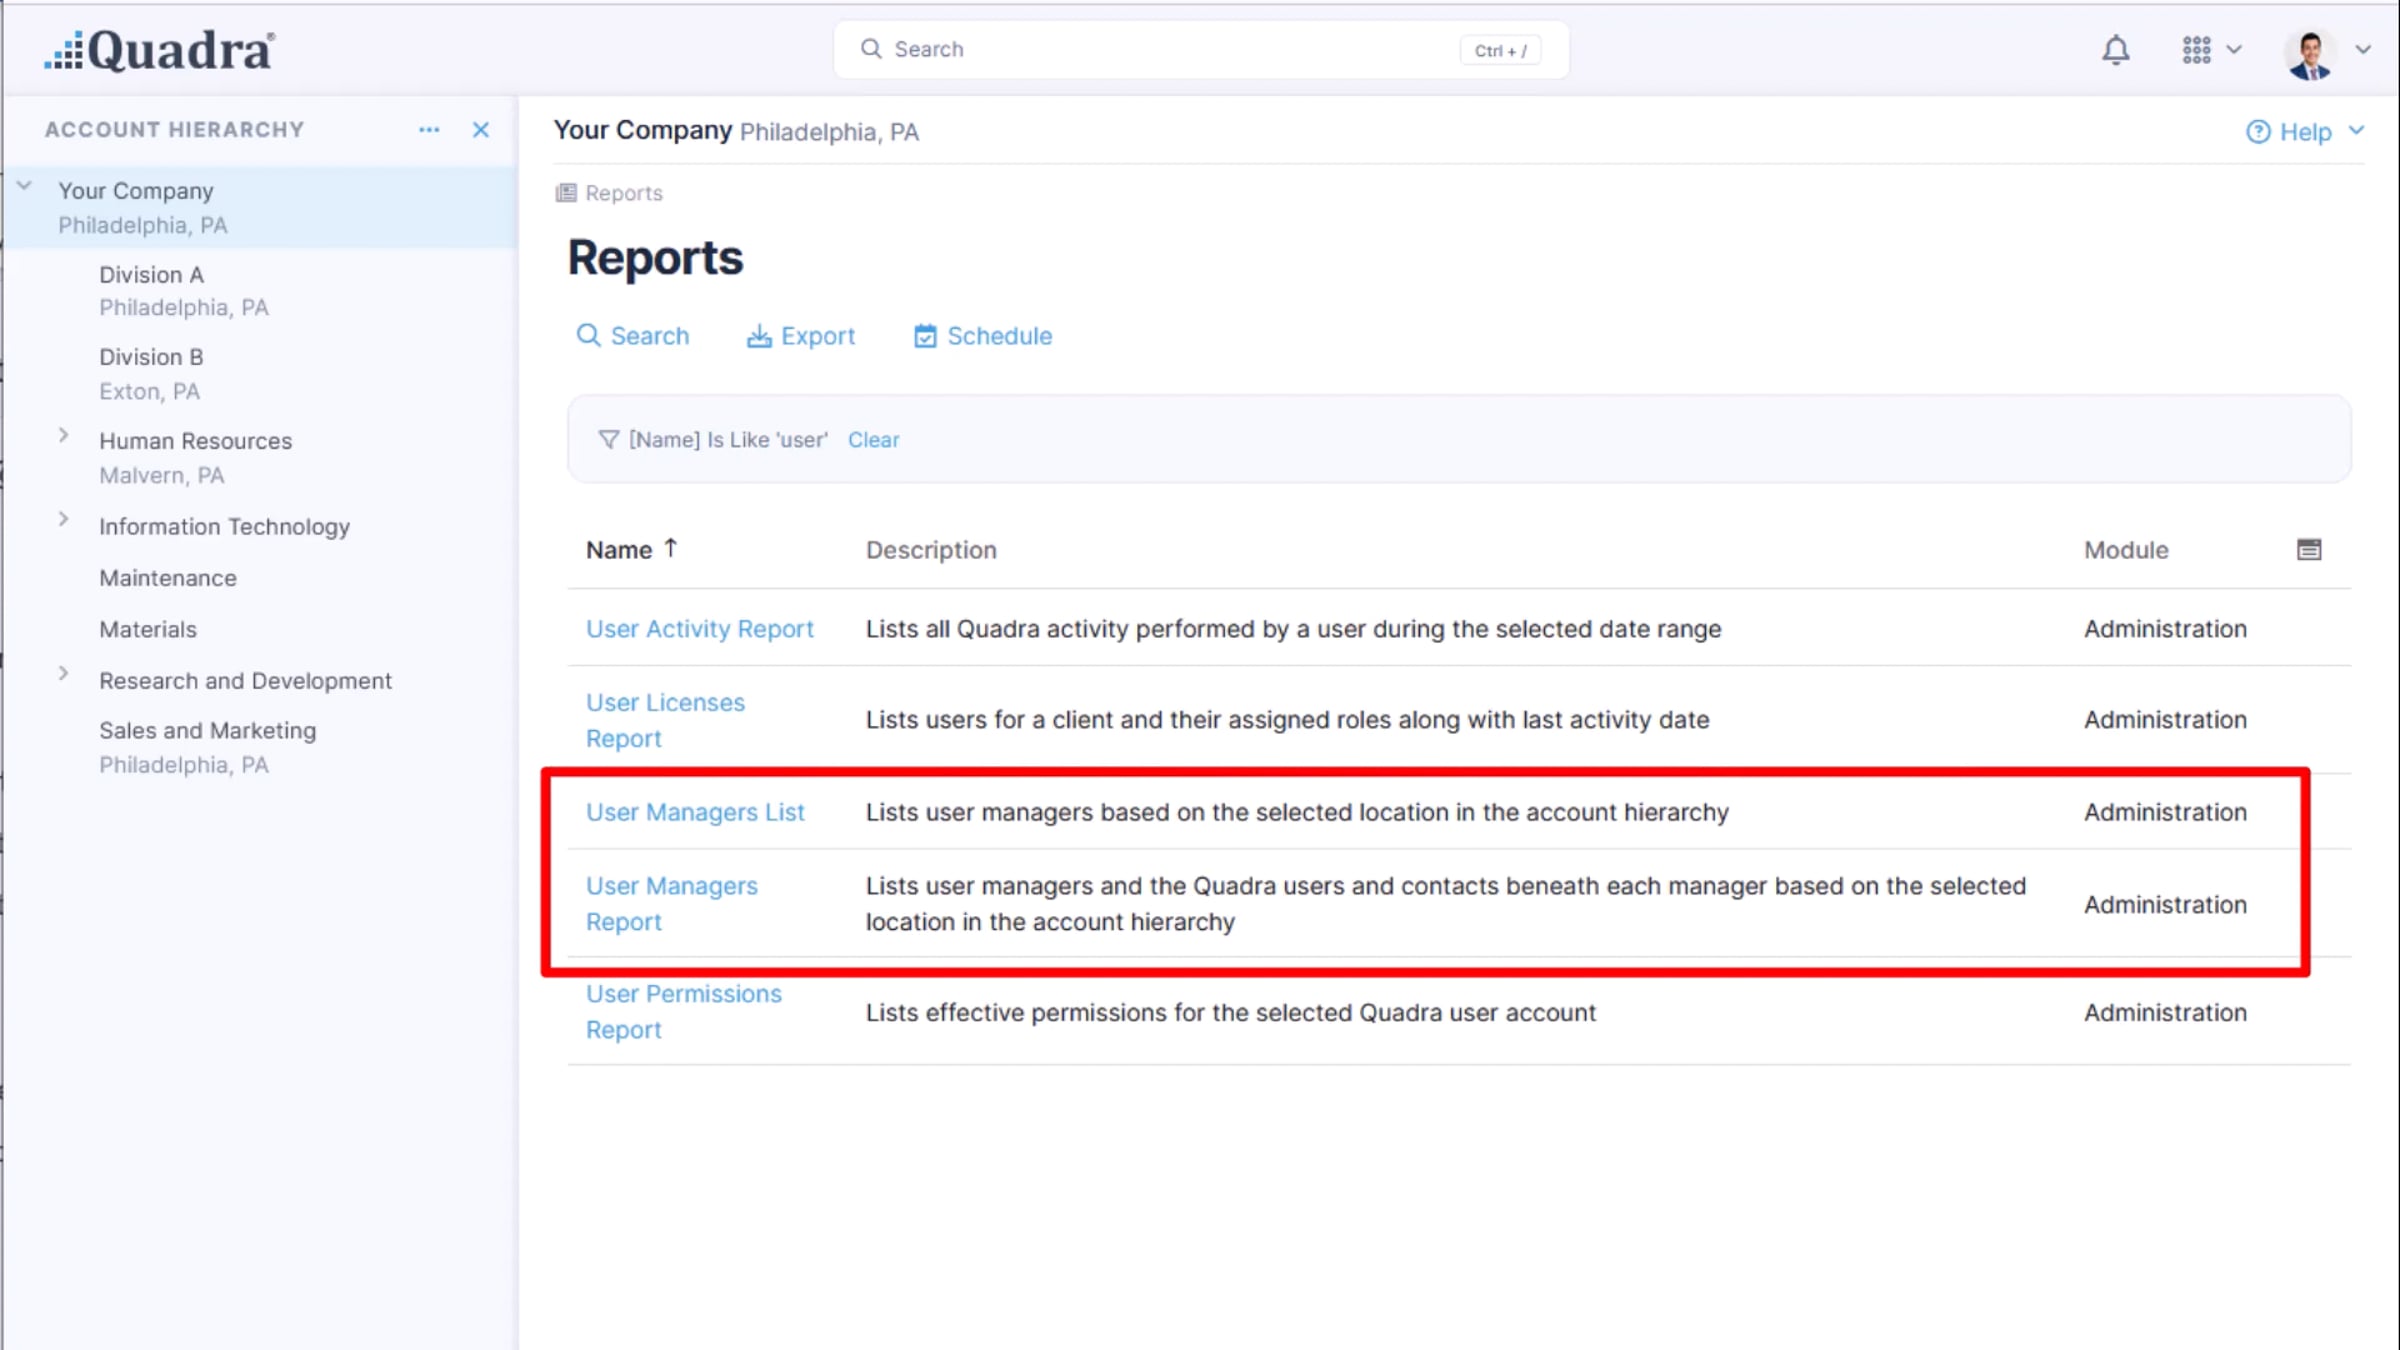
Task: Click Administration in the User Permissions row
Action: tap(2165, 1012)
